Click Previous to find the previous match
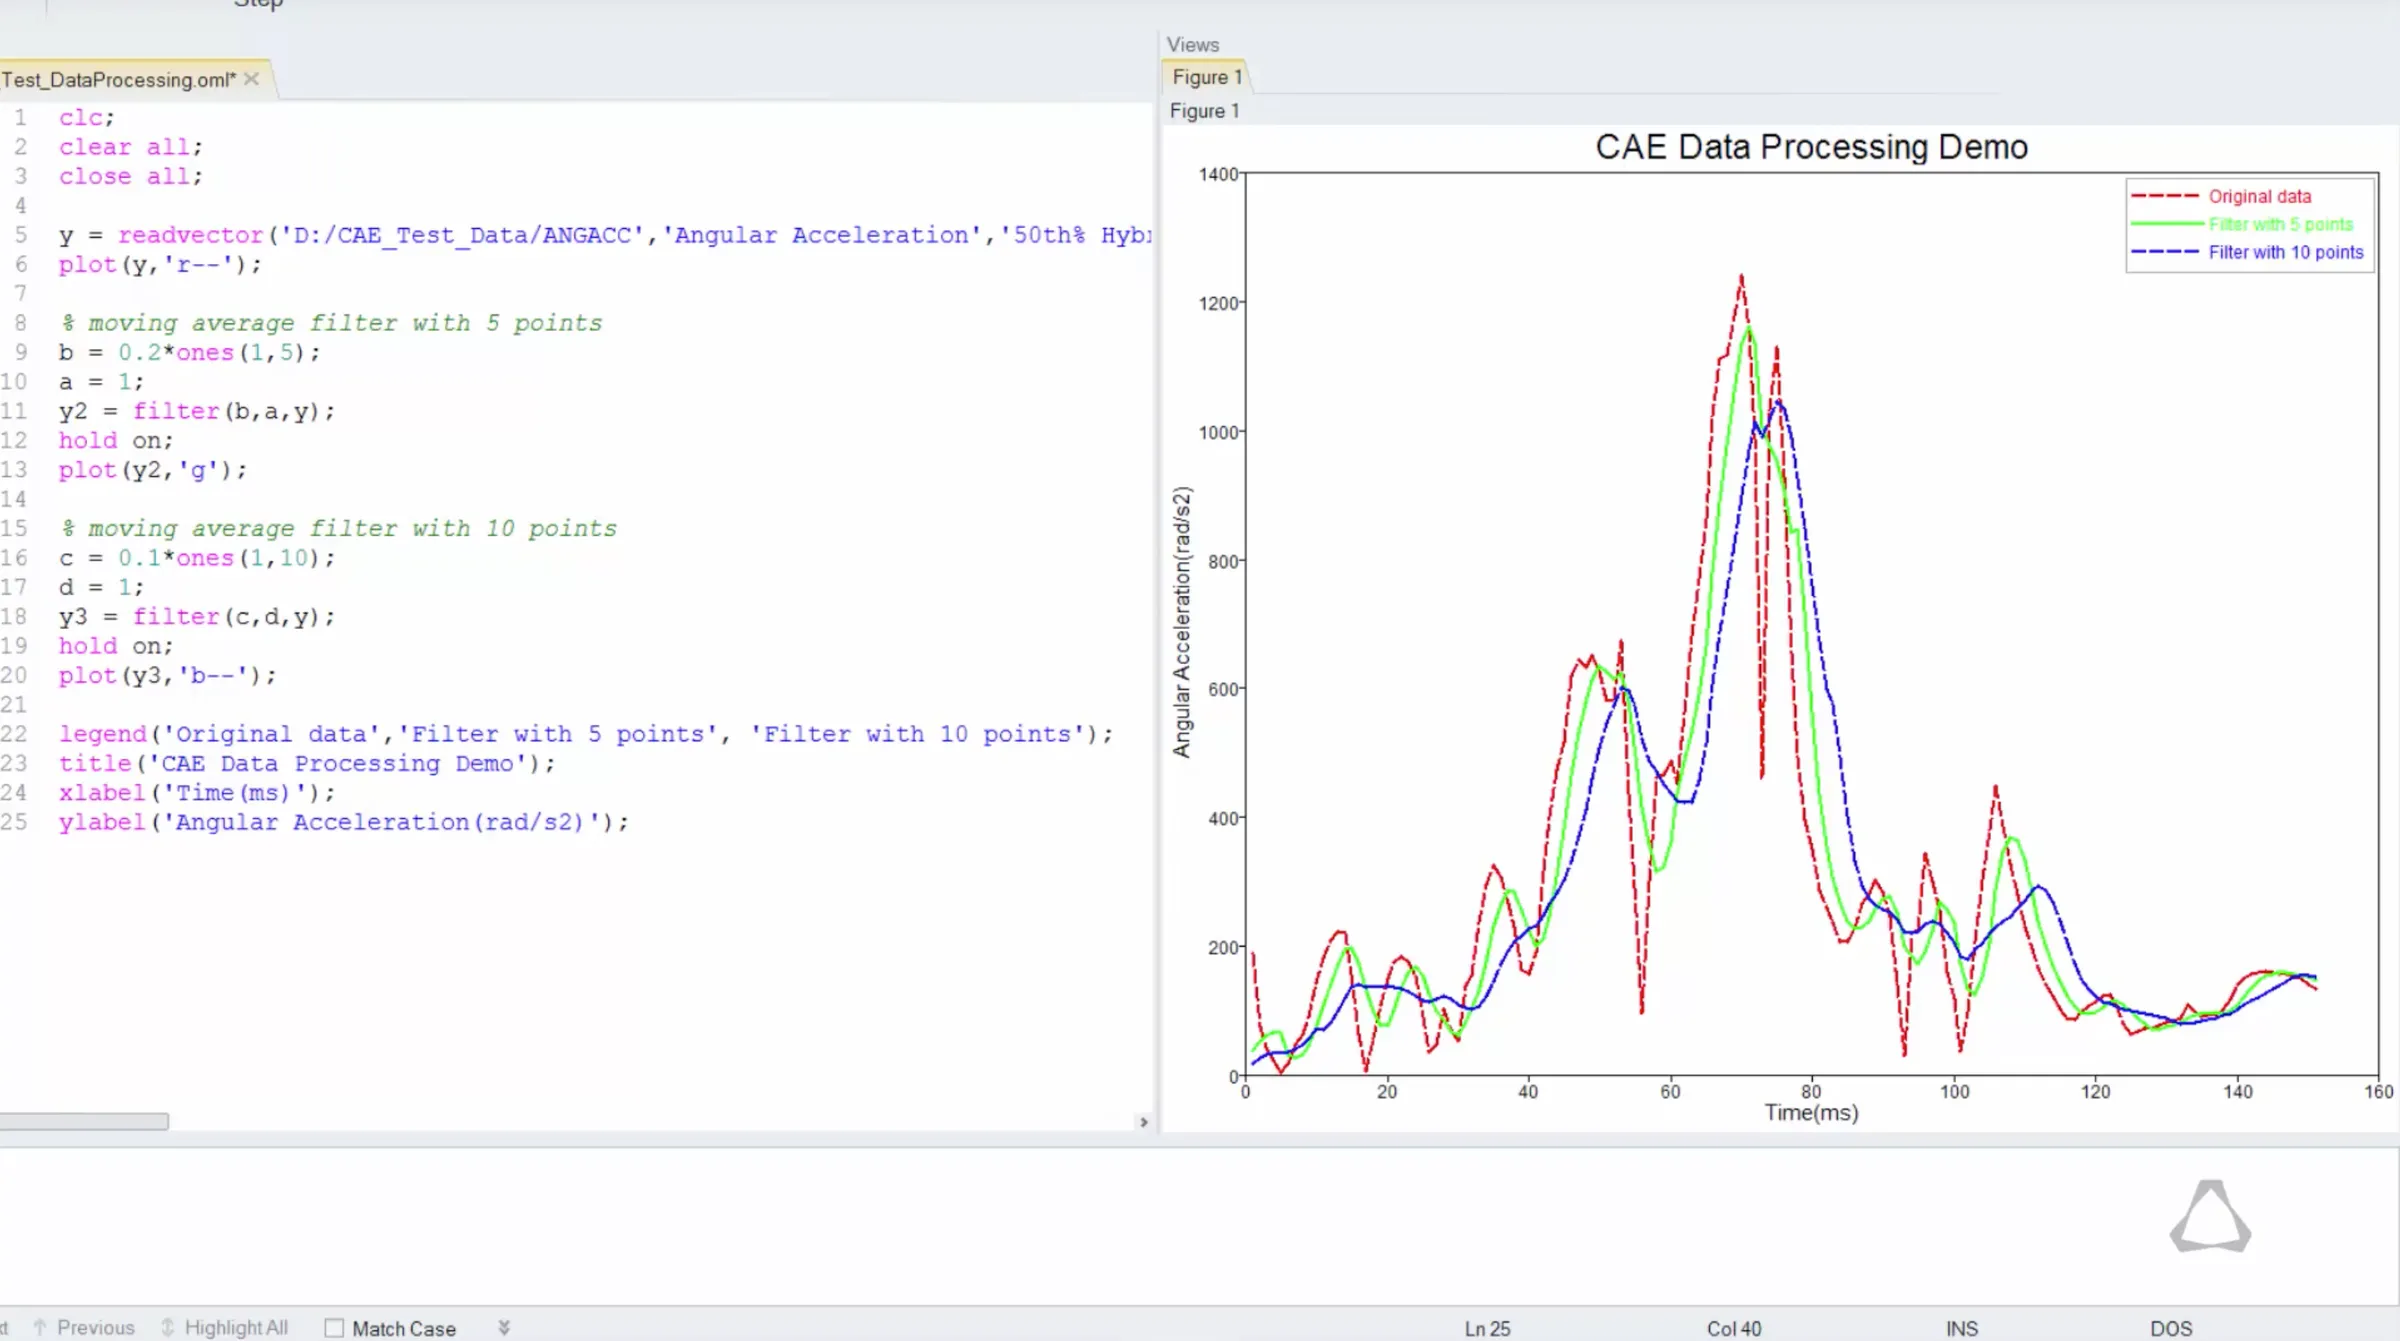2400x1341 pixels. pos(95,1327)
